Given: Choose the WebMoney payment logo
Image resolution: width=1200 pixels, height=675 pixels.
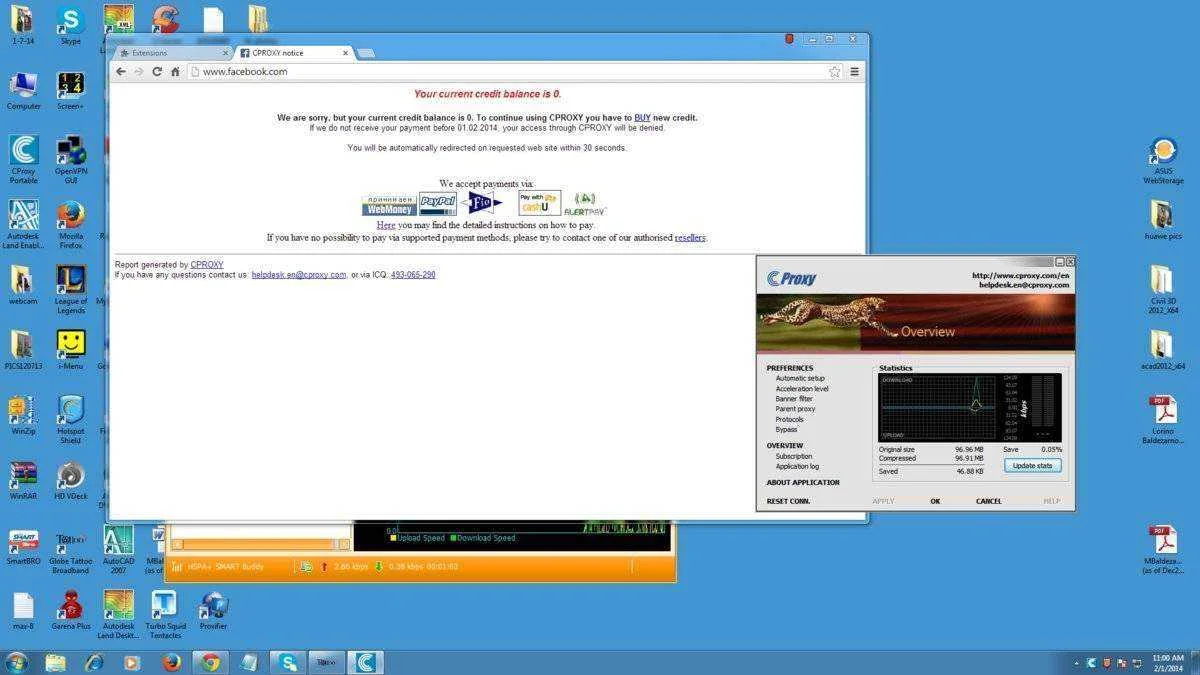Looking at the screenshot, I should click(x=389, y=205).
